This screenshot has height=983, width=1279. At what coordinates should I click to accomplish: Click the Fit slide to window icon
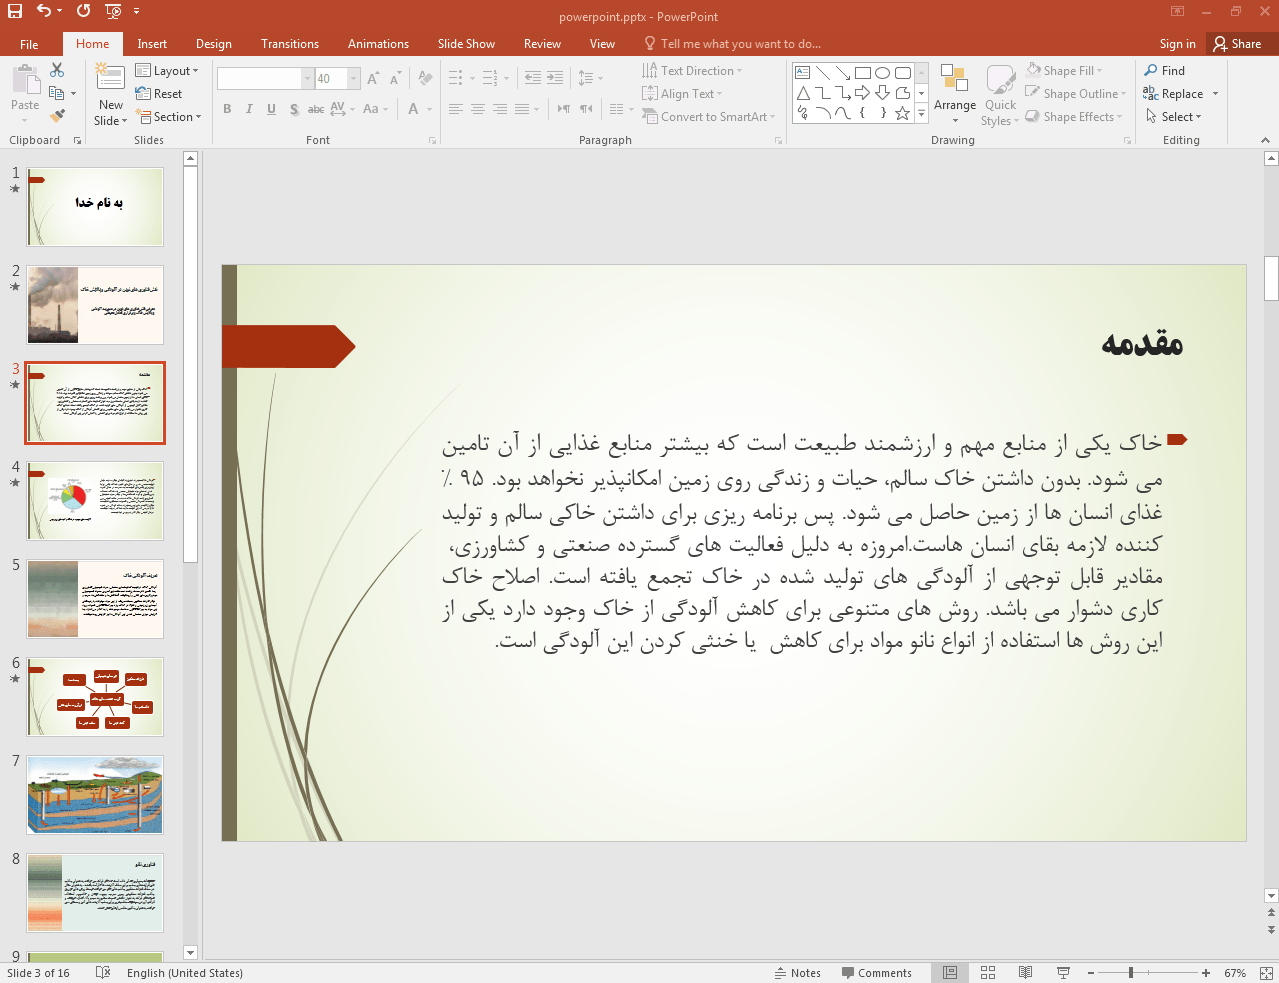coord(1266,973)
